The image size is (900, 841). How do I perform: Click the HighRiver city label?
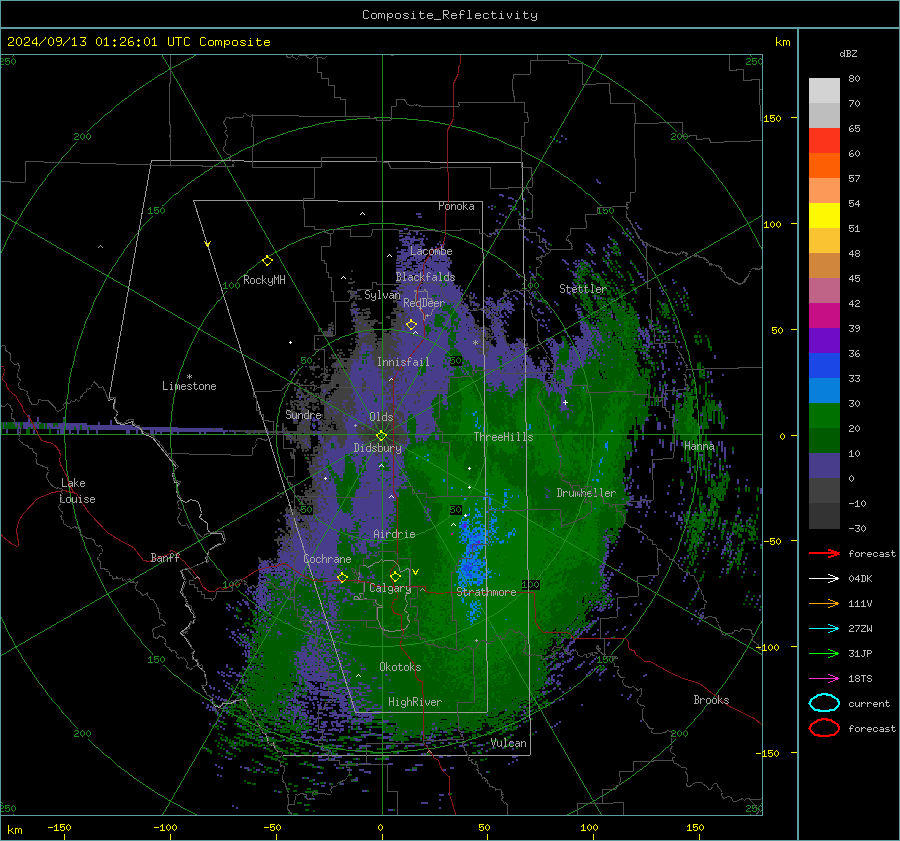[x=415, y=702]
